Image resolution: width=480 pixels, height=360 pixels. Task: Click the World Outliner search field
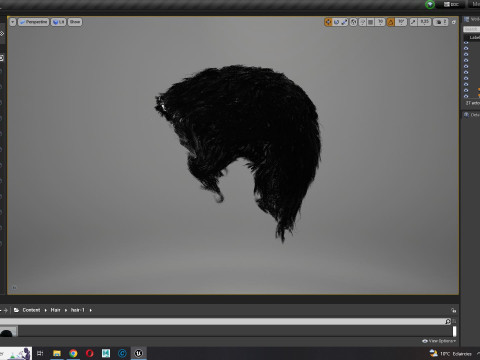[x=471, y=29]
